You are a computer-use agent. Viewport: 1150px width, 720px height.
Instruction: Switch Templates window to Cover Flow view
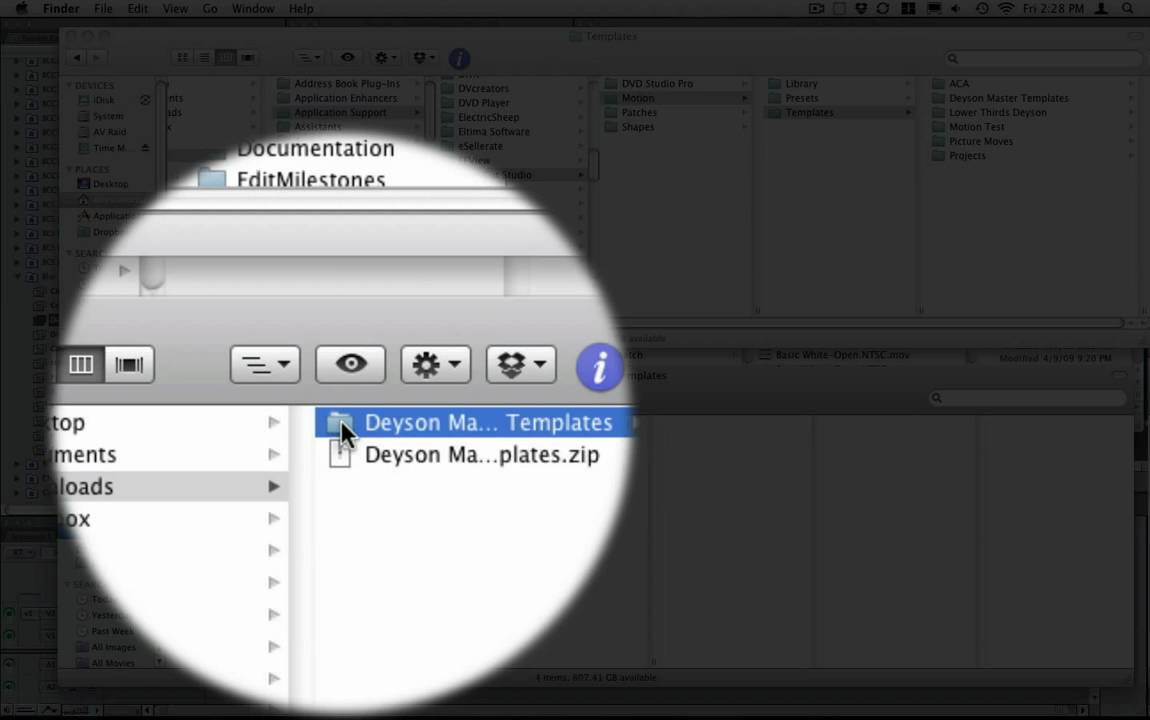coord(247,58)
